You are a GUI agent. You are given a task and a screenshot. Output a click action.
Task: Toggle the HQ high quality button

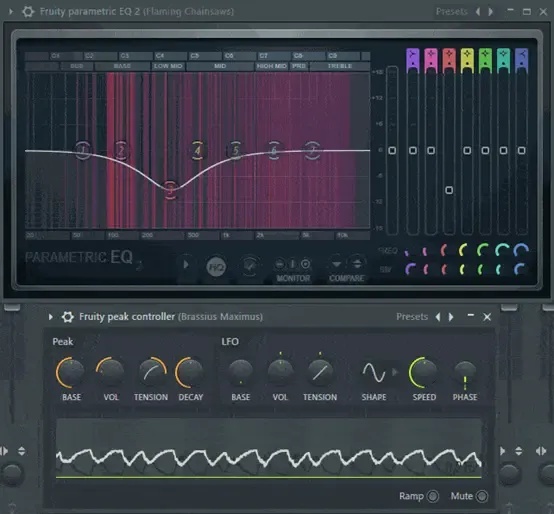coord(216,267)
